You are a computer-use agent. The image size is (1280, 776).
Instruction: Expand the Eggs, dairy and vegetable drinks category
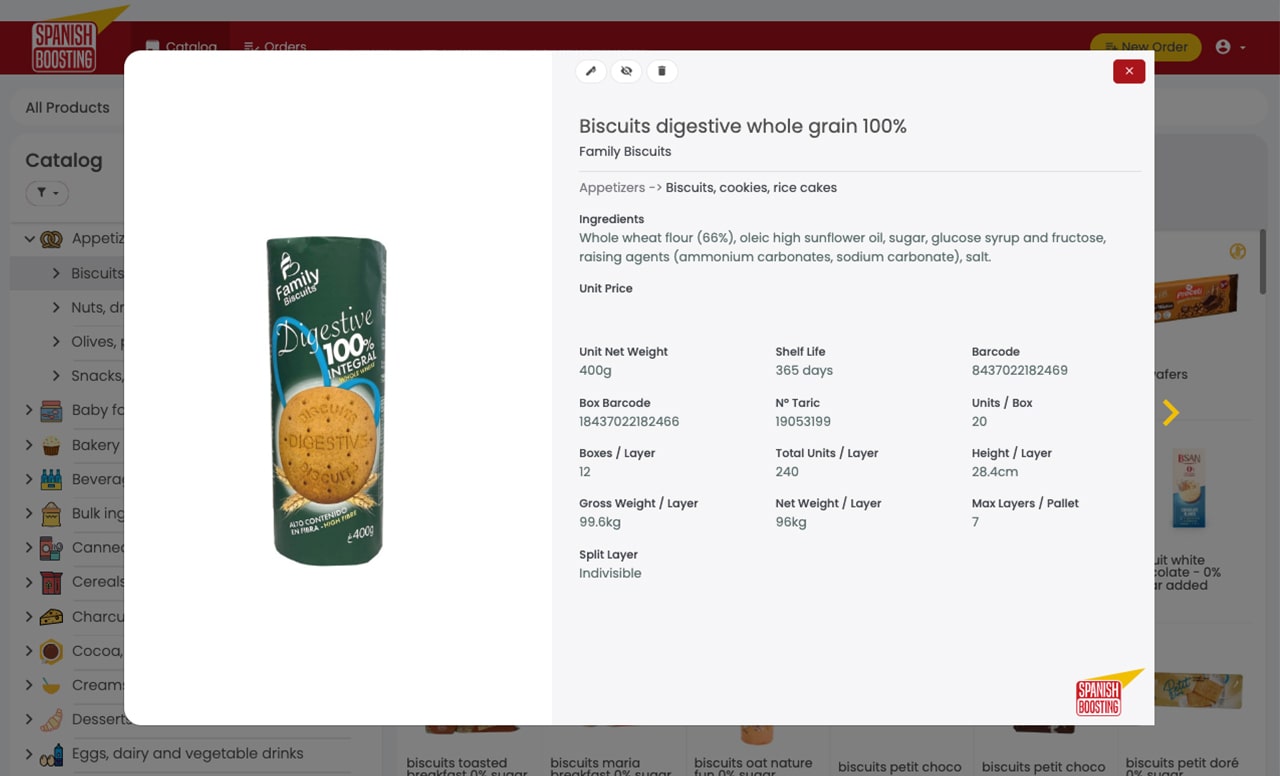coord(29,754)
